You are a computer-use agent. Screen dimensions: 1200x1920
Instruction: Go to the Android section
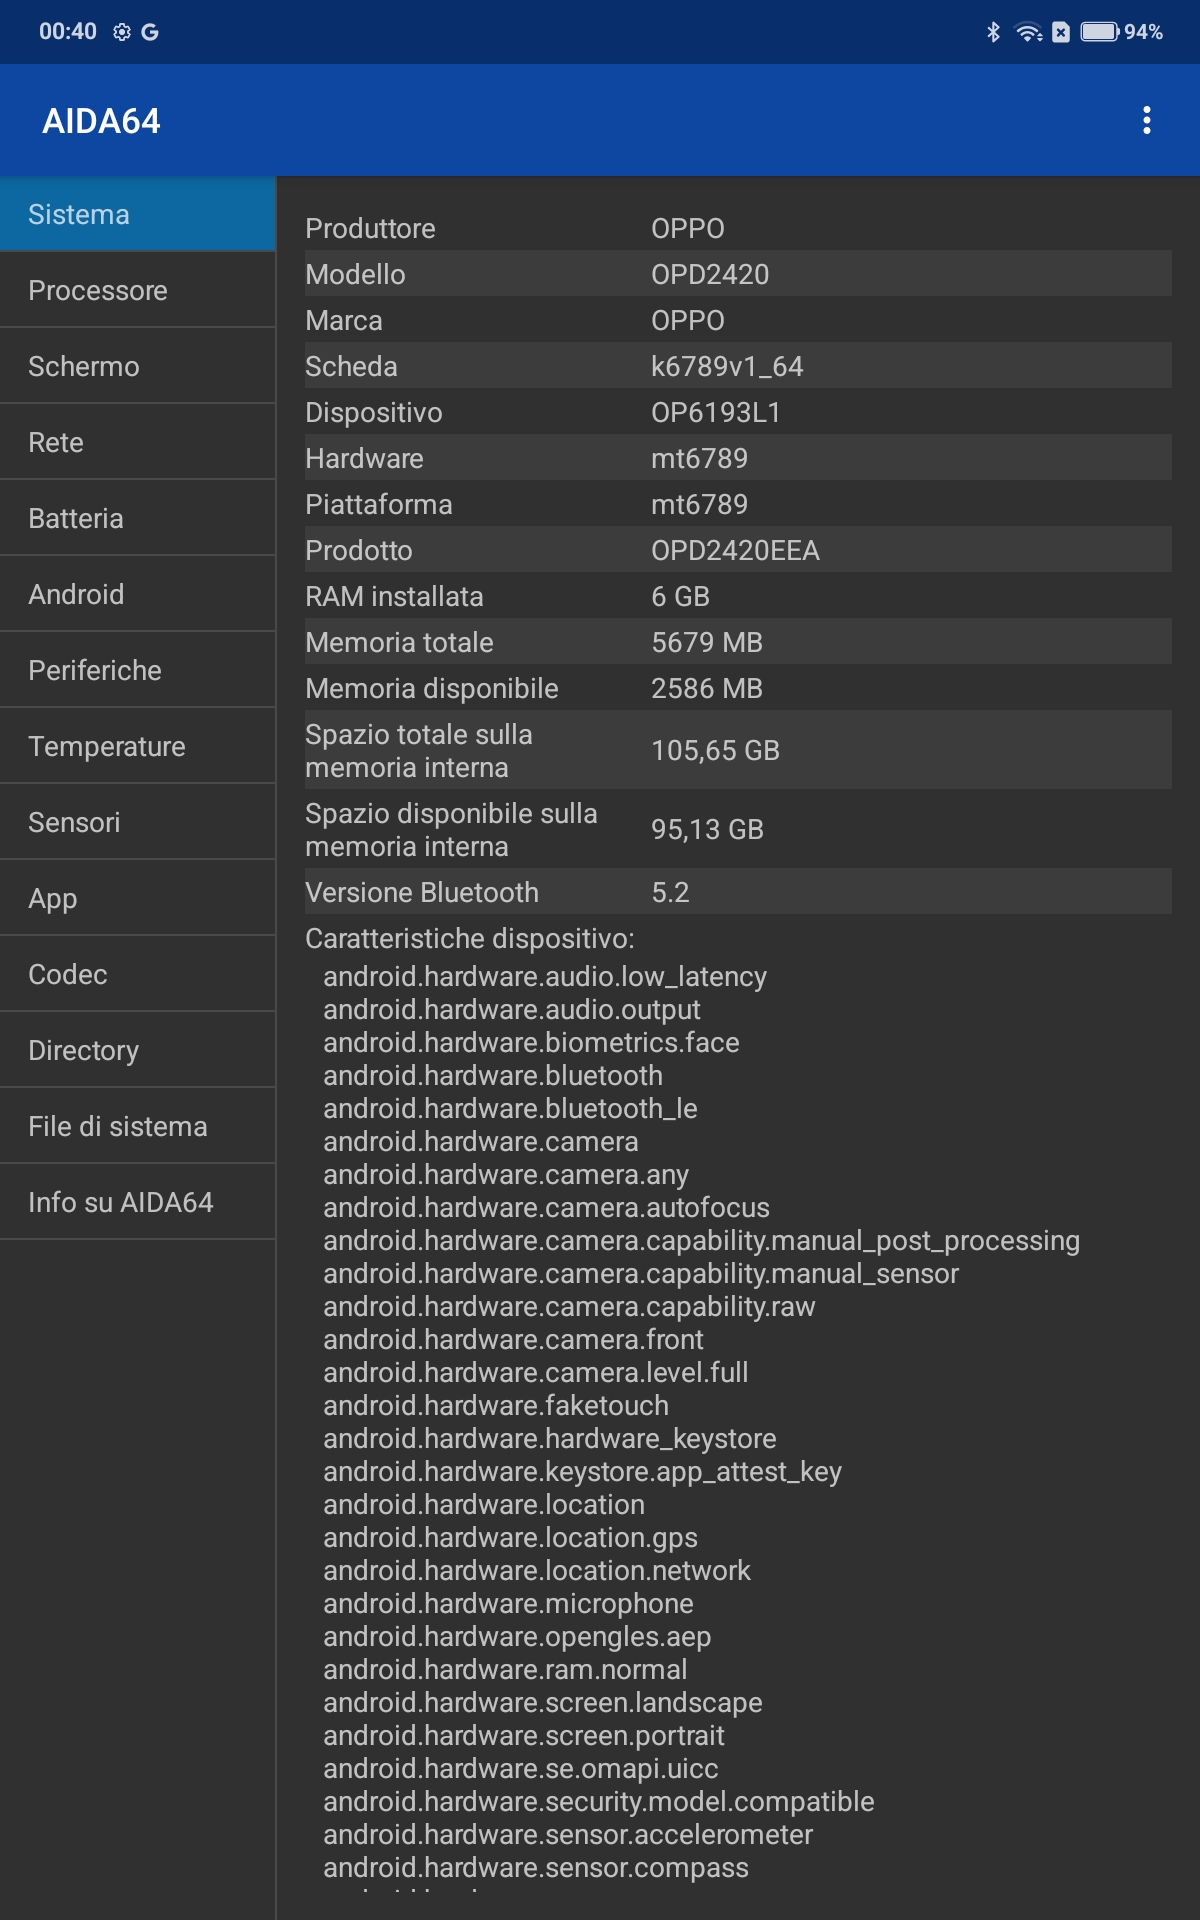click(x=138, y=594)
